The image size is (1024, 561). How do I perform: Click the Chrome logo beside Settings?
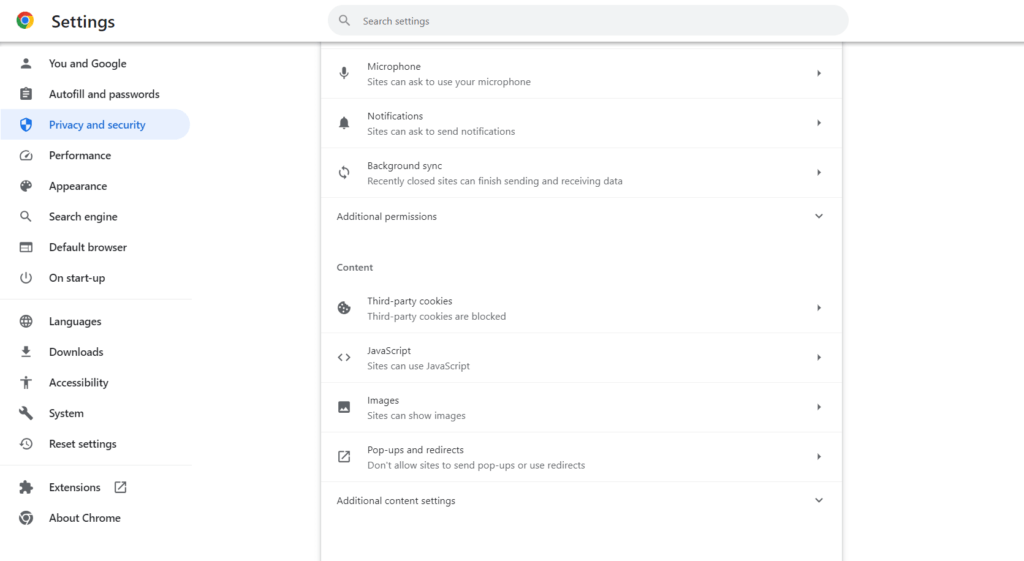[x=25, y=21]
